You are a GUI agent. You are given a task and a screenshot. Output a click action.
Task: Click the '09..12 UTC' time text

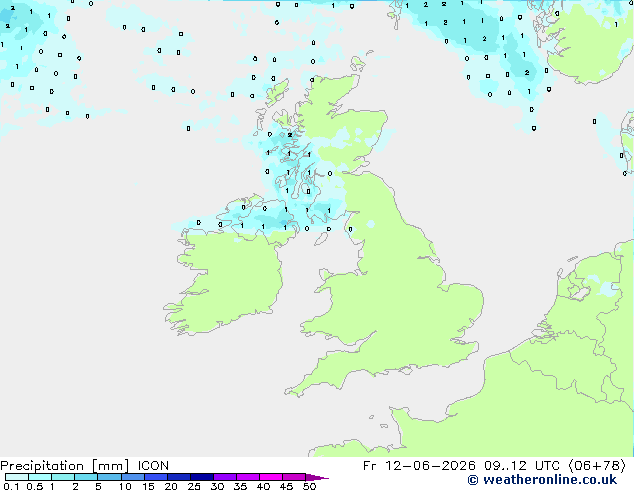[x=522, y=466]
